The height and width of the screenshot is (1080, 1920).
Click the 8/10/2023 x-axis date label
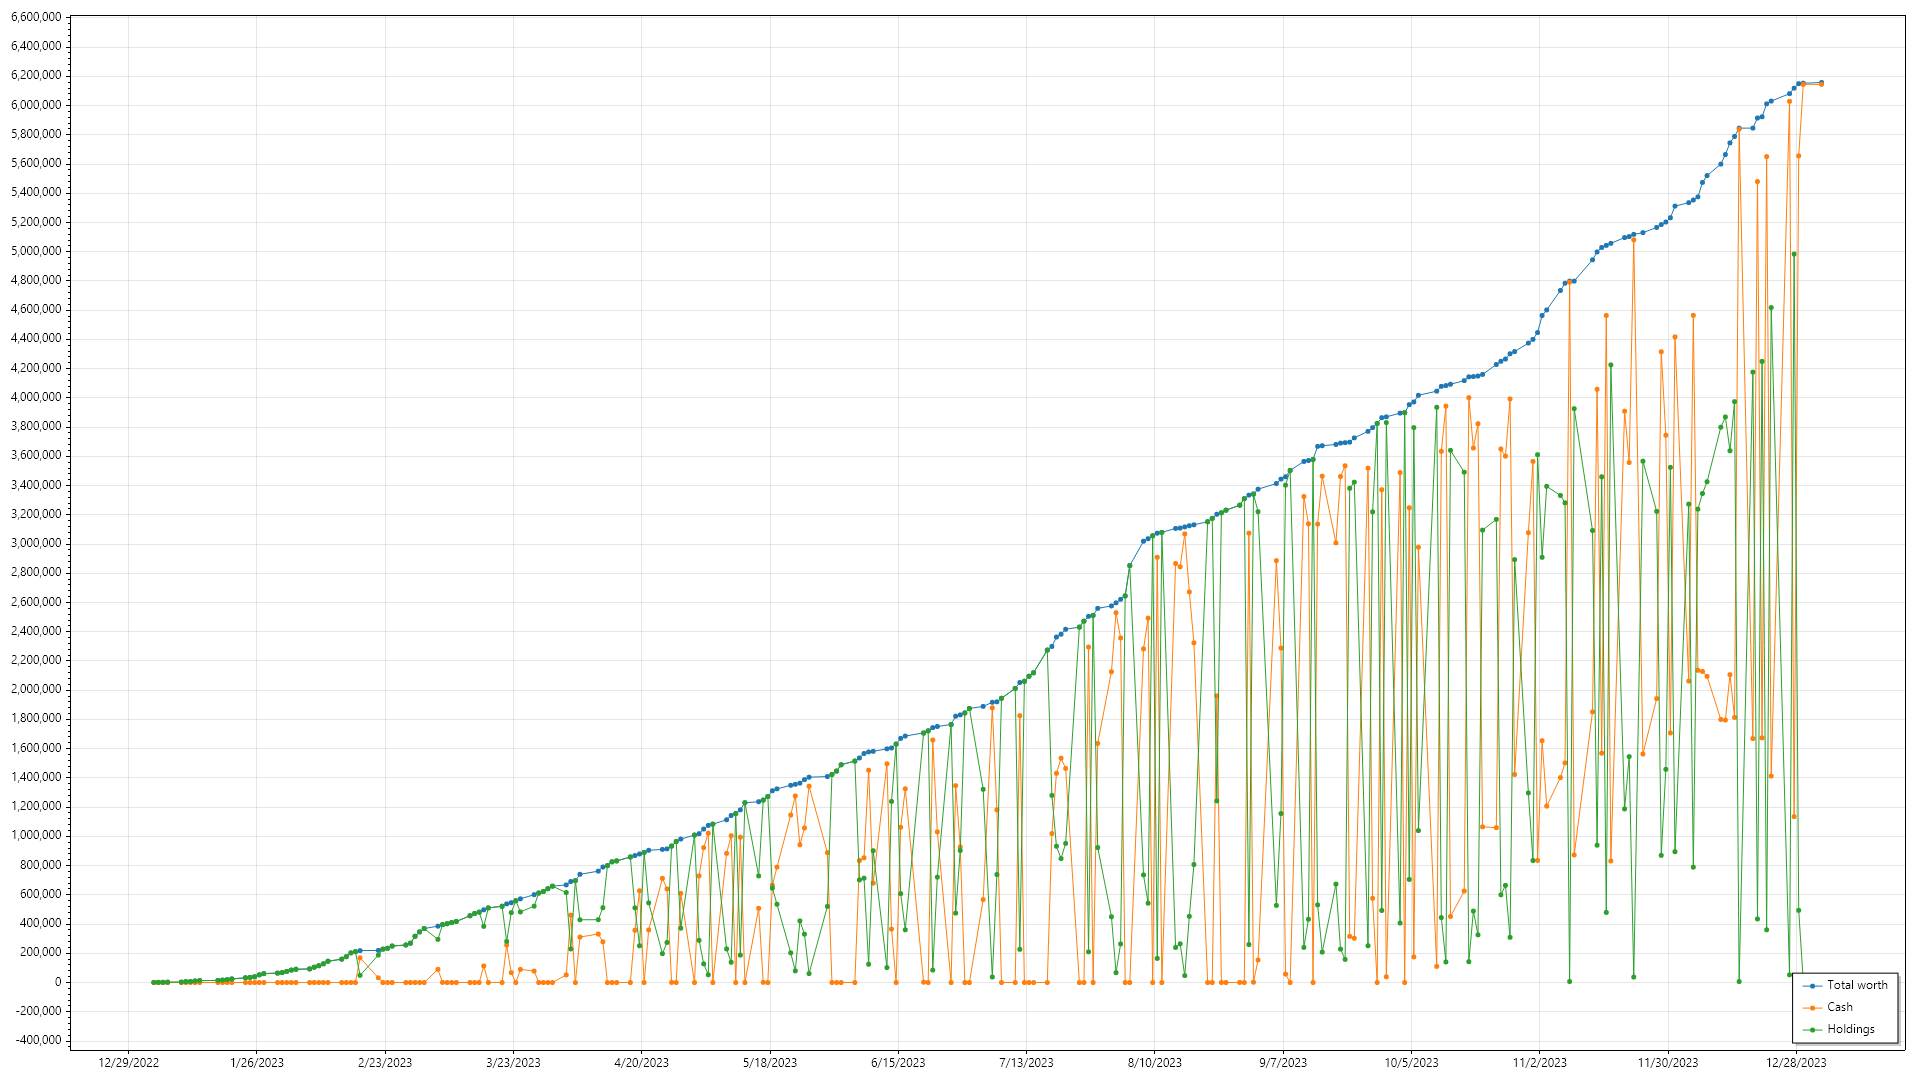pos(1154,1063)
